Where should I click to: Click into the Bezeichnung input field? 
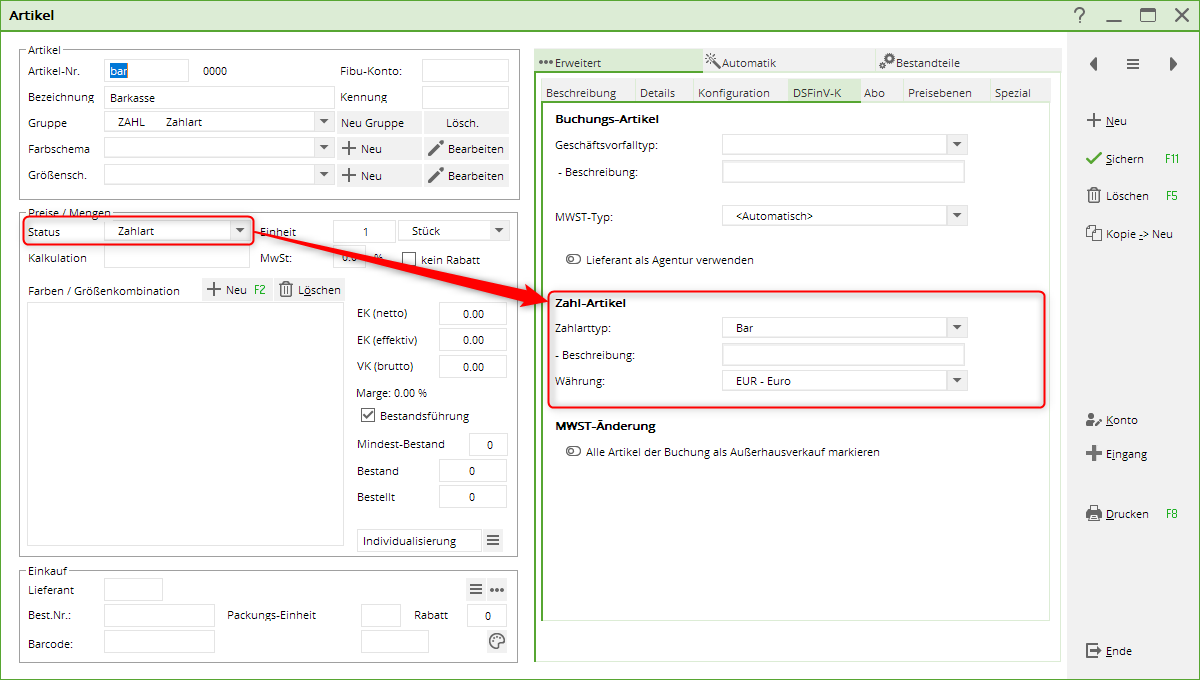tap(218, 98)
